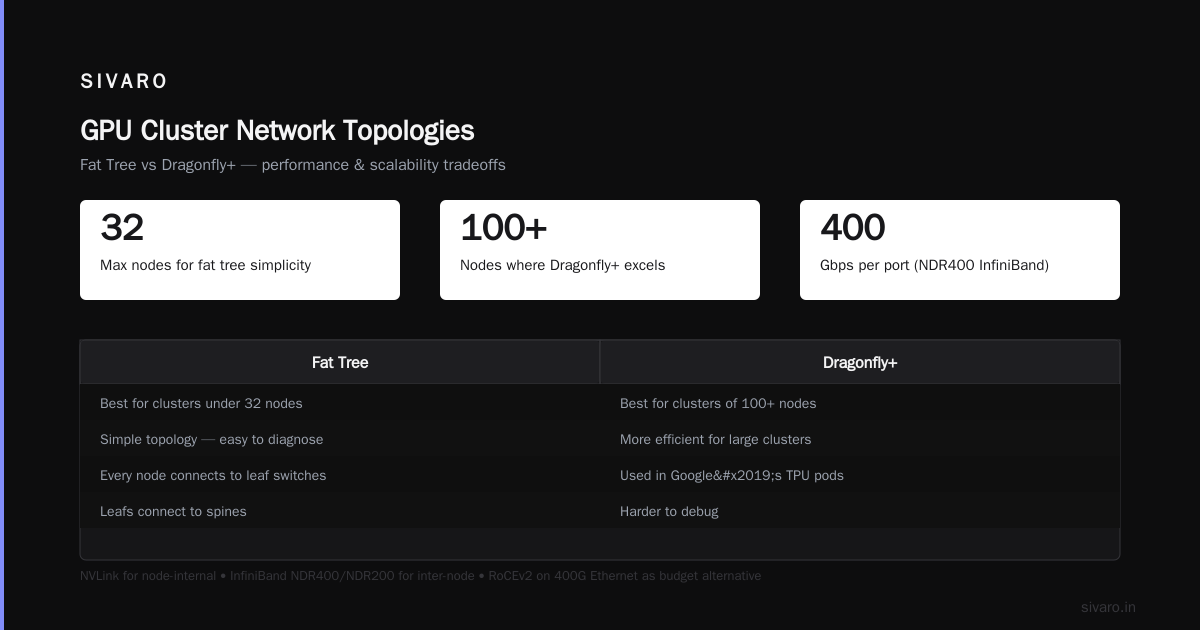Select 'More efficient for large clusters' cell
The width and height of the screenshot is (1200, 630).
860,439
